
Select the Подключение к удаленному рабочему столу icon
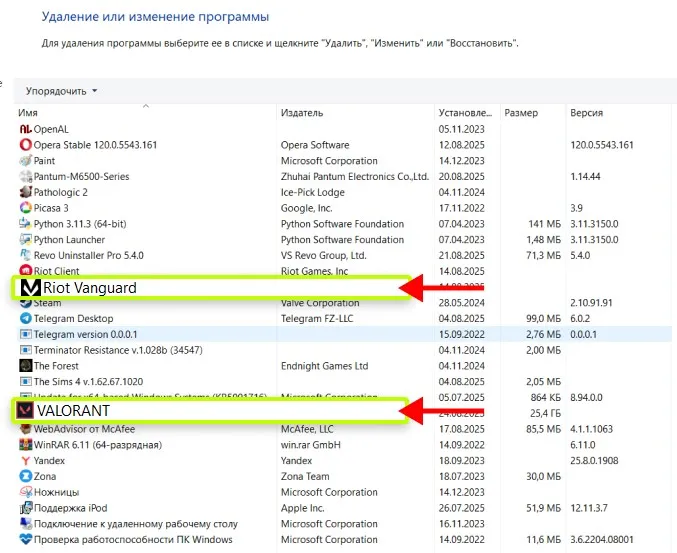[x=25, y=524]
